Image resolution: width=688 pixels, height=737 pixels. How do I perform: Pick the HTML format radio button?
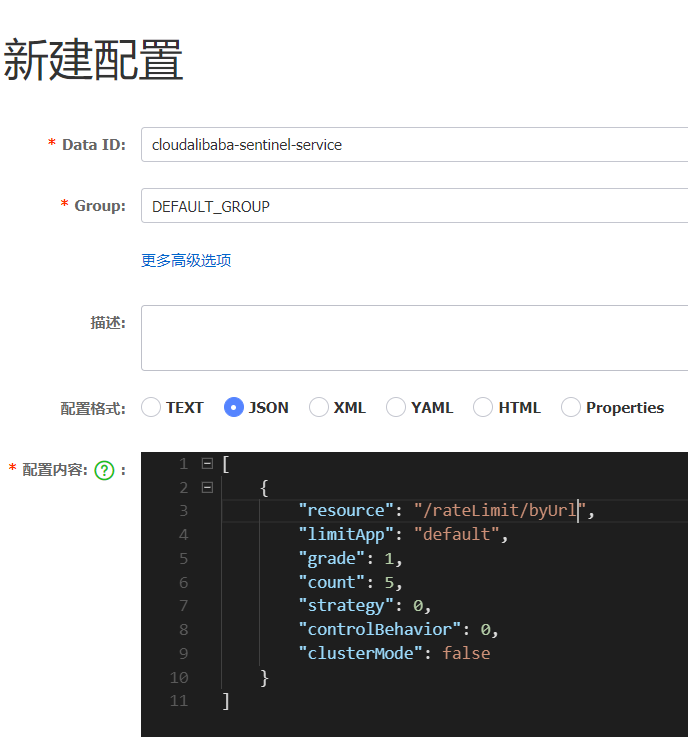[483, 407]
